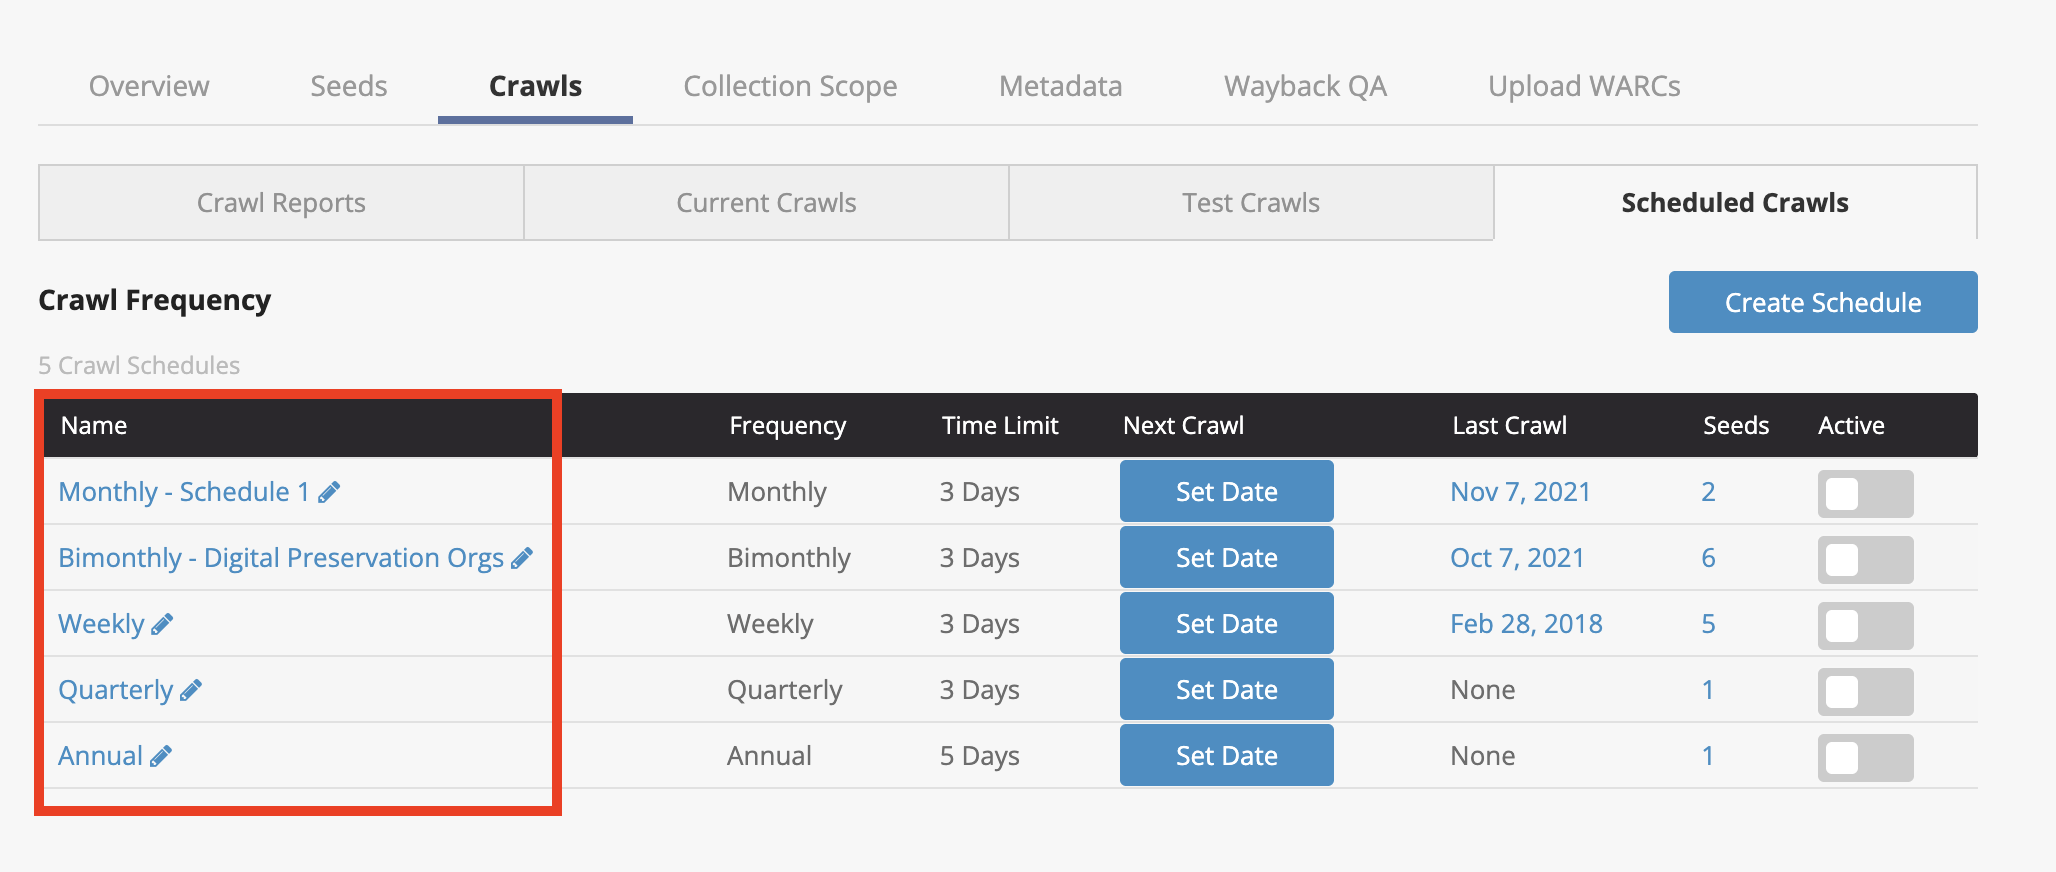Open the Nov 7, 2021 last crawl link
The image size is (2056, 872).
(x=1520, y=492)
